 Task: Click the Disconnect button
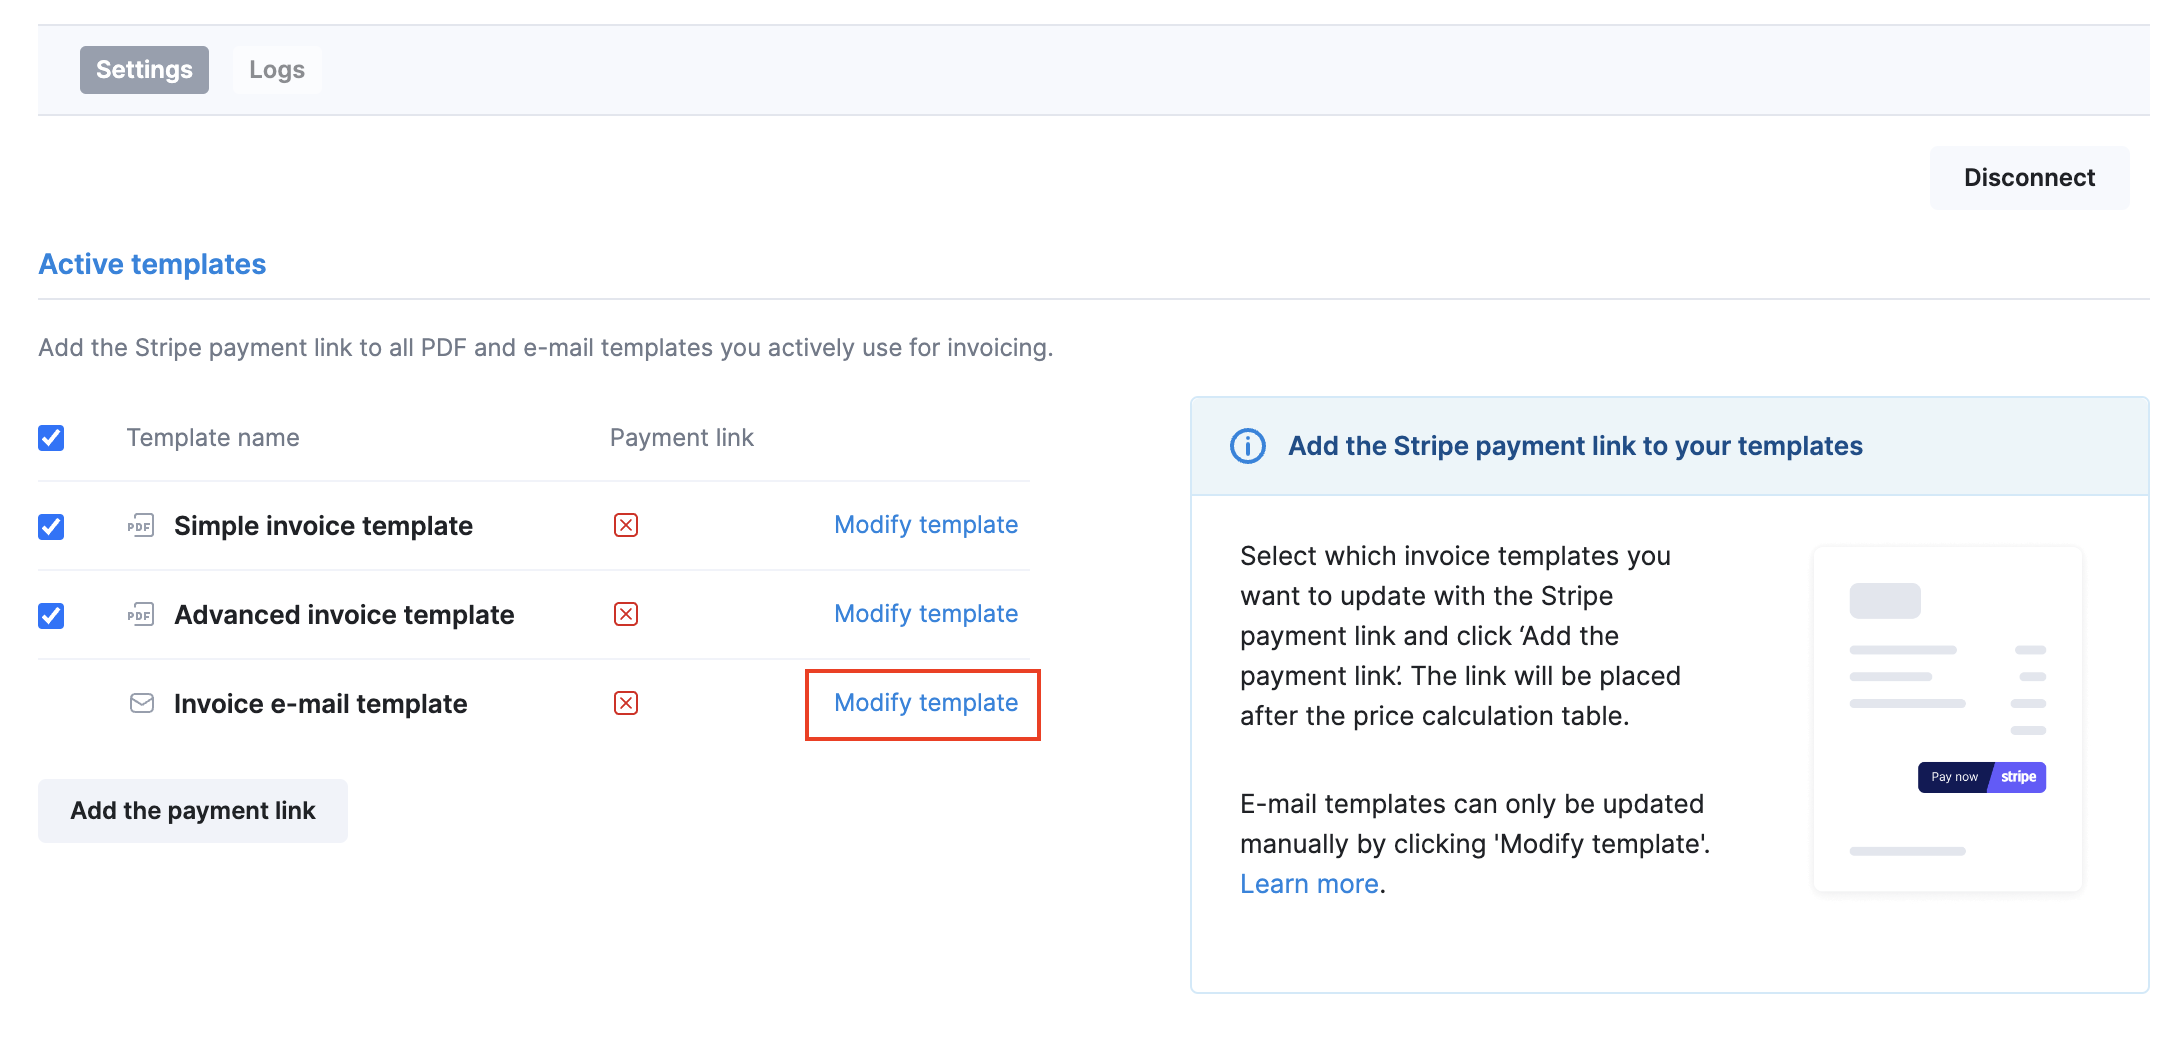coord(2029,178)
